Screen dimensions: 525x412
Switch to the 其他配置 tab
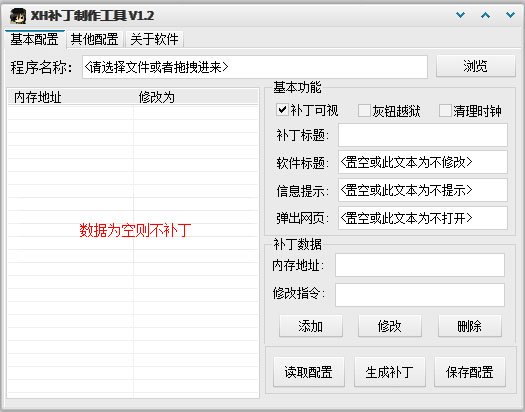95,39
